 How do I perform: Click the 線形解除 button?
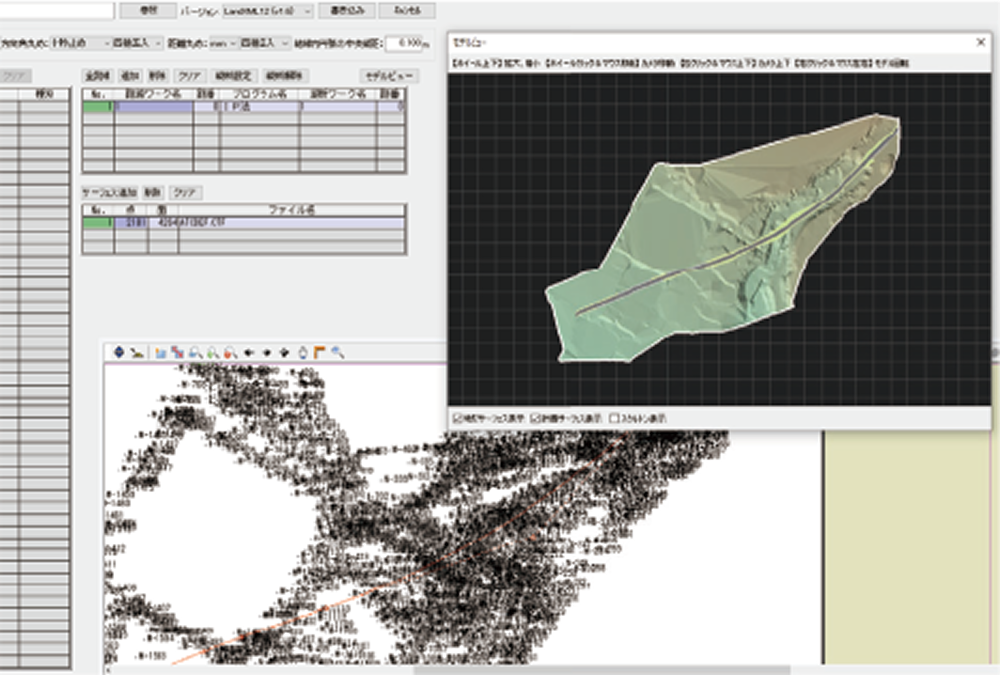(x=284, y=75)
